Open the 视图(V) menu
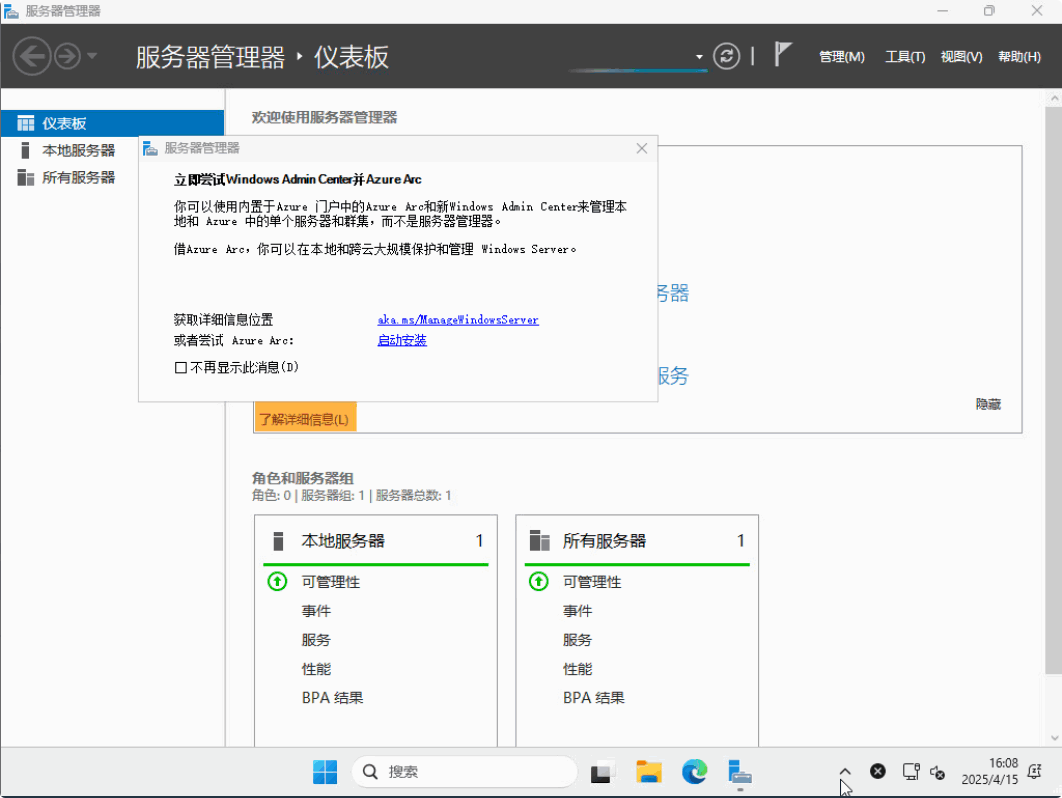 pyautogui.click(x=961, y=57)
